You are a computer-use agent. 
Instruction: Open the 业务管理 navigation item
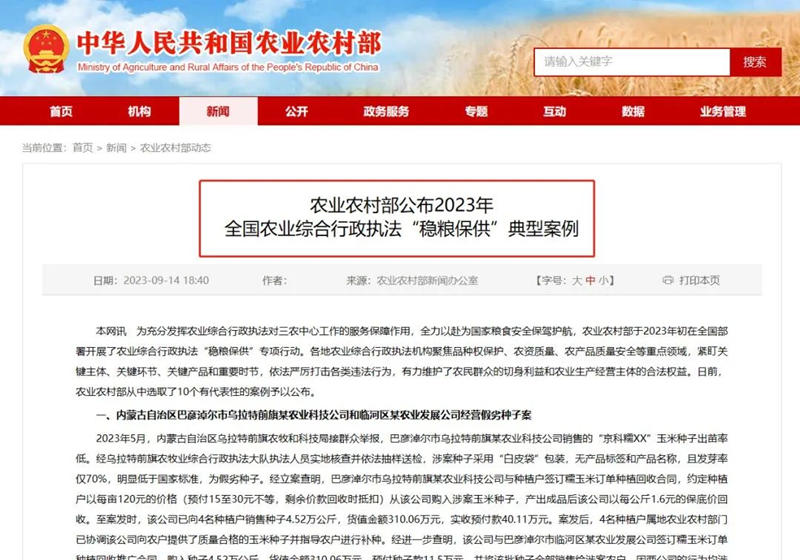(x=721, y=111)
